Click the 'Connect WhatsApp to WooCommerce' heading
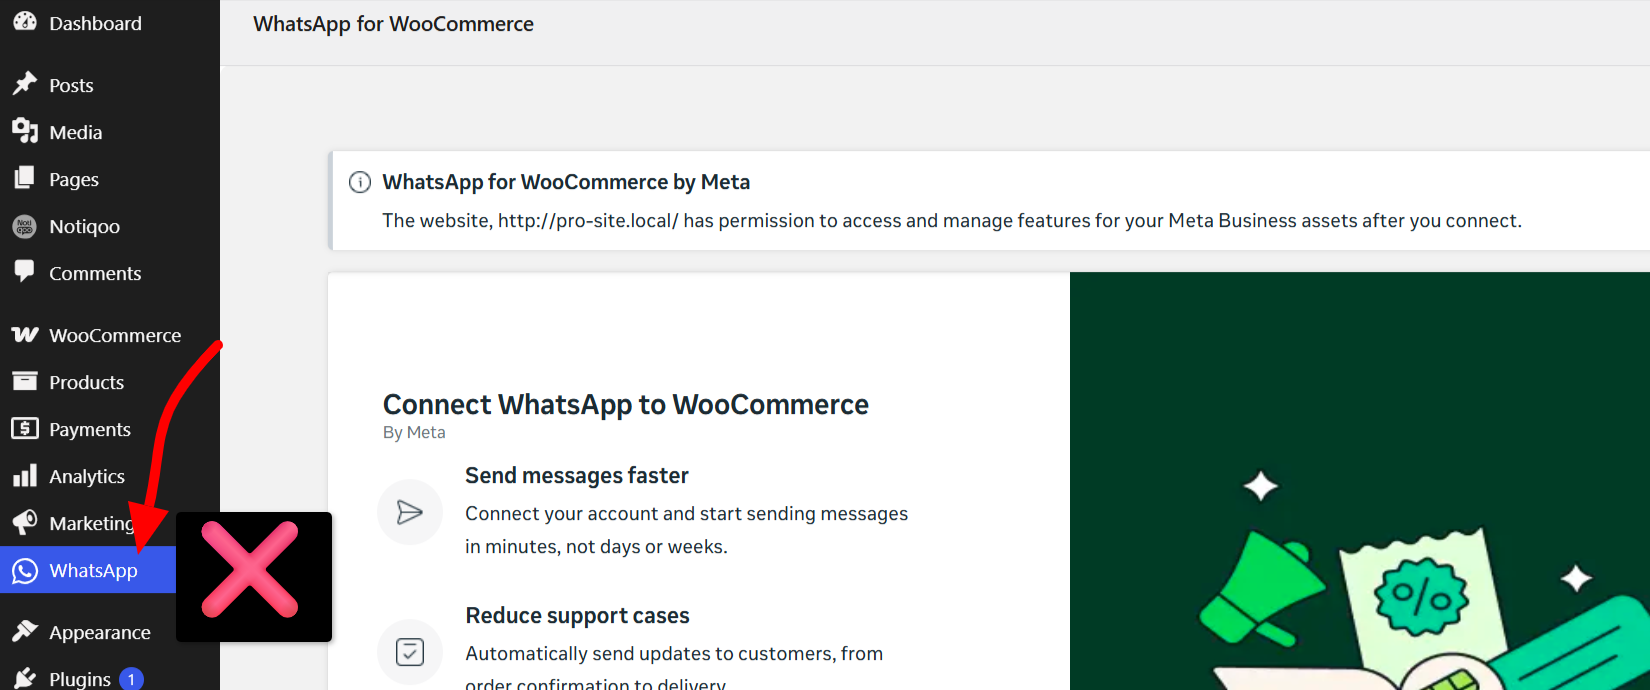 tap(625, 404)
